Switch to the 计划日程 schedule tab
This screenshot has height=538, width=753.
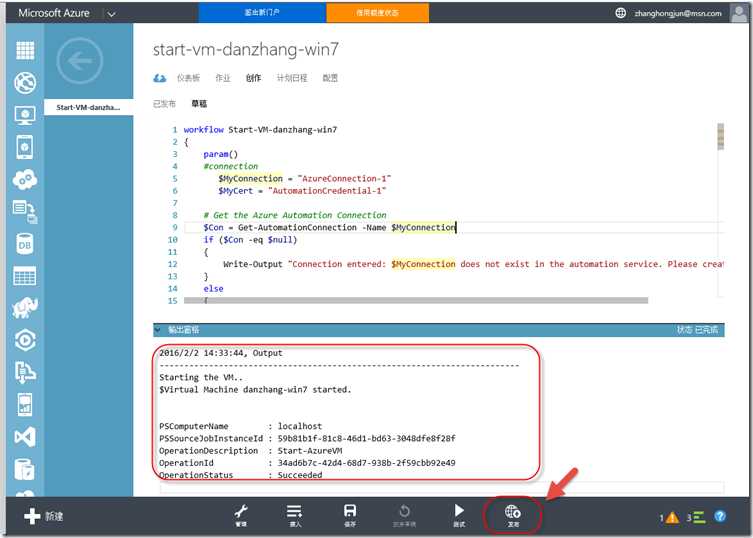(291, 78)
